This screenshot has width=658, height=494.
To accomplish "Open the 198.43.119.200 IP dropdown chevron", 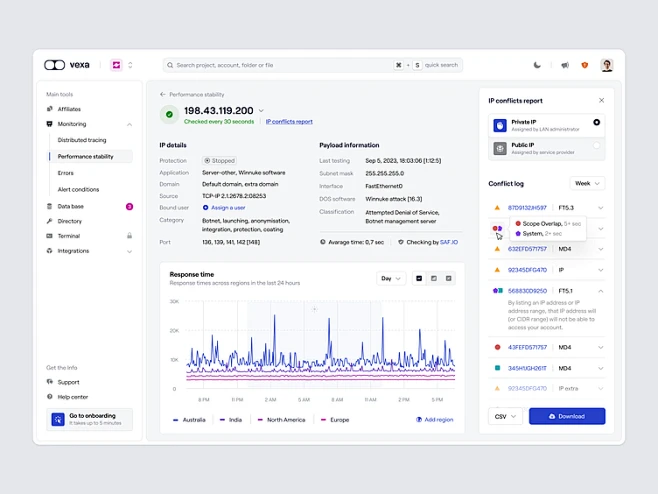I will [261, 111].
